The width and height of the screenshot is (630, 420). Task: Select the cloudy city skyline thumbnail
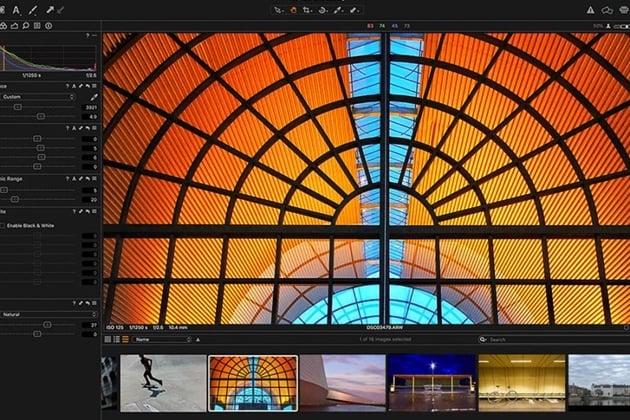[x=599, y=383]
